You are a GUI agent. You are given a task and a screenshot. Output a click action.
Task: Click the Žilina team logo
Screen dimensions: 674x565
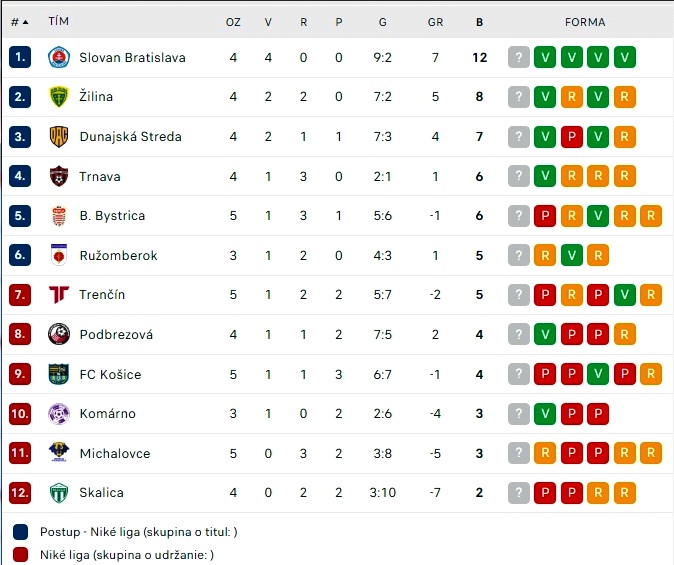pyautogui.click(x=58, y=96)
